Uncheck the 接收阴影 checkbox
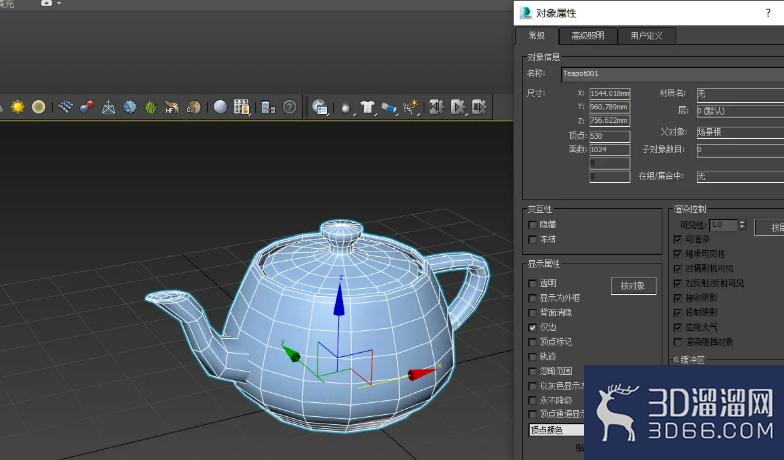Viewport: 784px width, 460px height. click(x=678, y=298)
